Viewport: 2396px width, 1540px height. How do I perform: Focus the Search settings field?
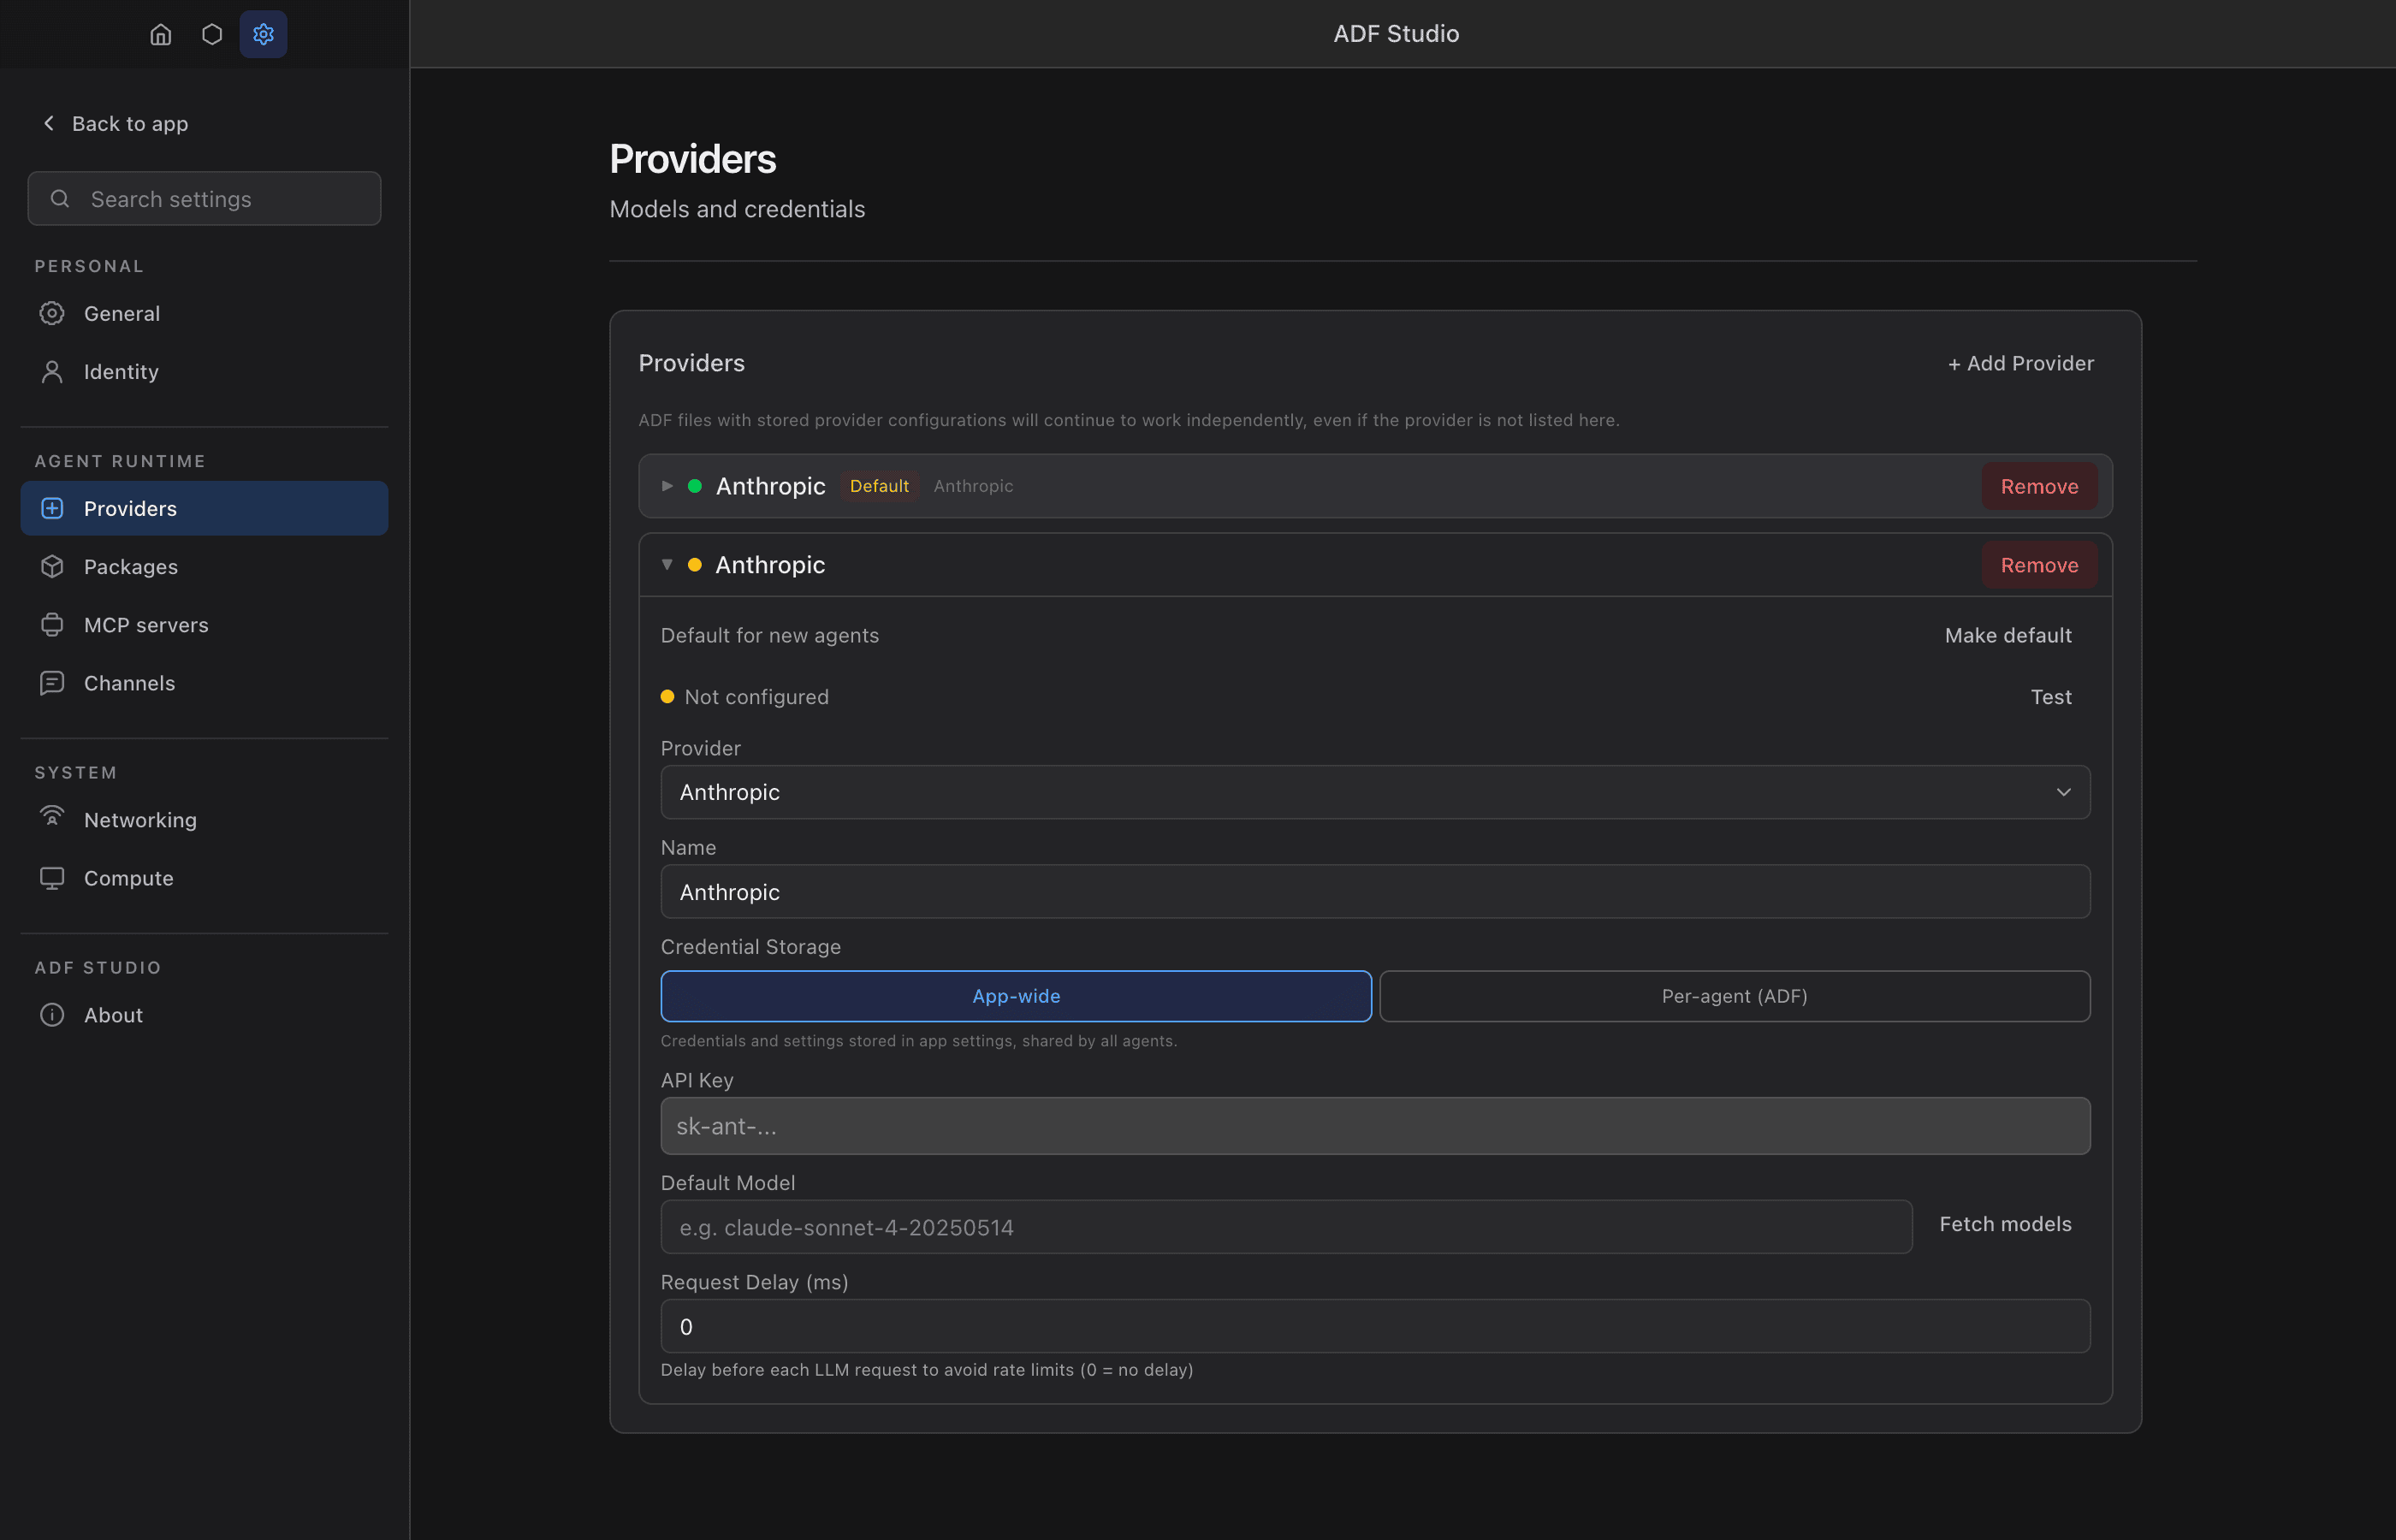(x=204, y=198)
